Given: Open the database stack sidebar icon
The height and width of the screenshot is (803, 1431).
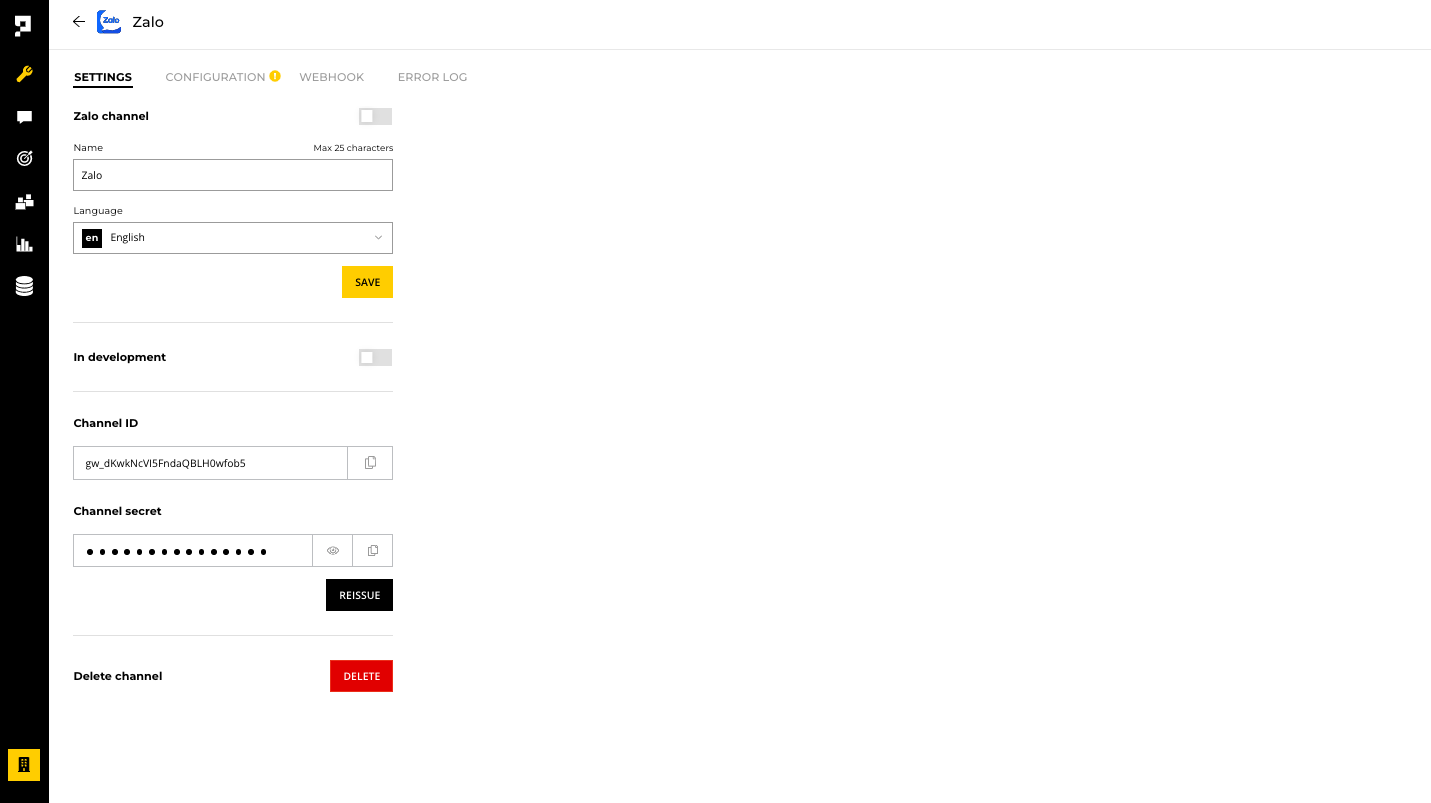Looking at the screenshot, I should 24,287.
